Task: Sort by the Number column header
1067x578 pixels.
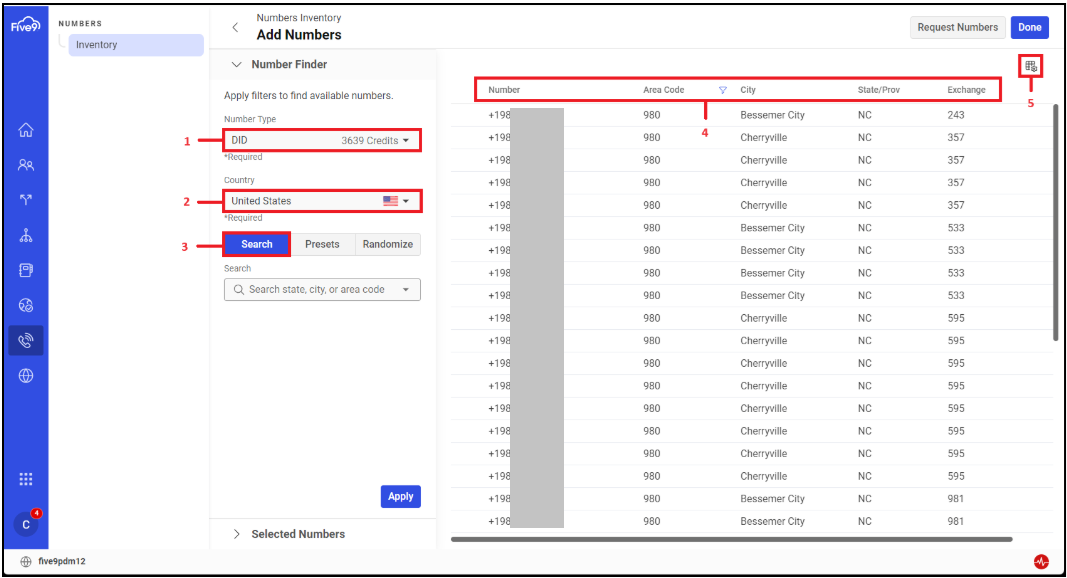Action: tap(504, 90)
